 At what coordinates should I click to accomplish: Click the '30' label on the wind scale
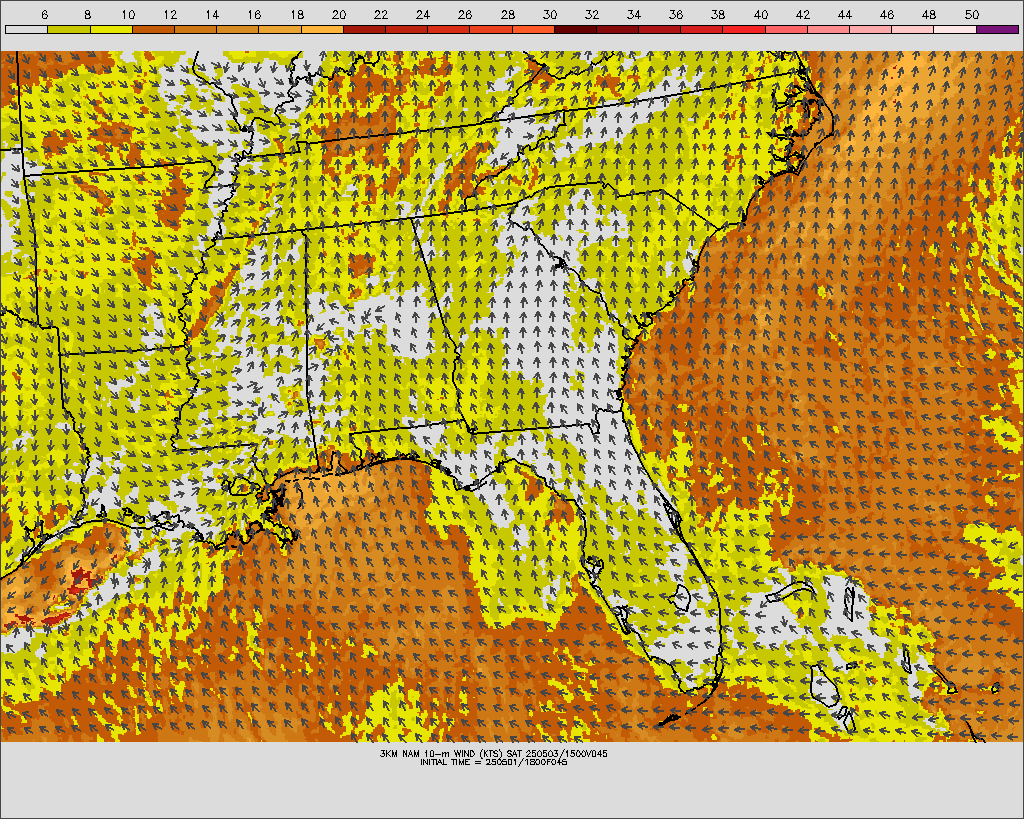(x=549, y=14)
